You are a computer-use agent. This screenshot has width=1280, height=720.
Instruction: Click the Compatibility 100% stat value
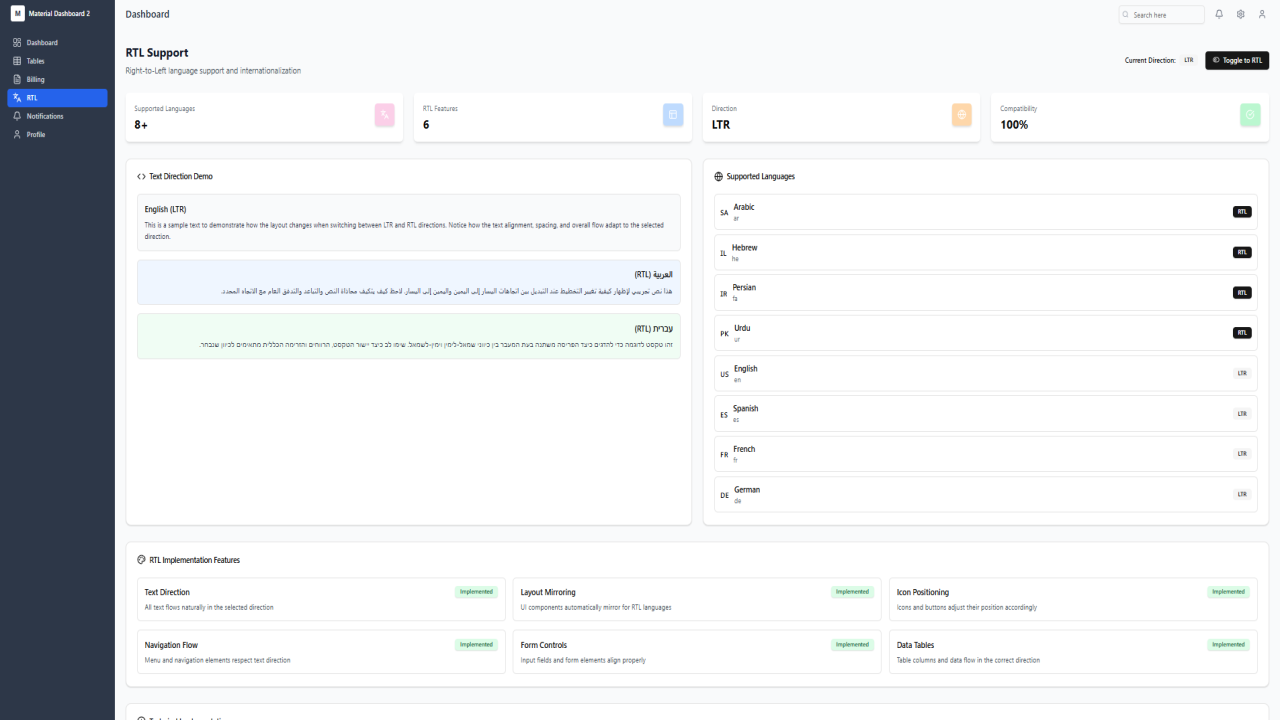1014,125
